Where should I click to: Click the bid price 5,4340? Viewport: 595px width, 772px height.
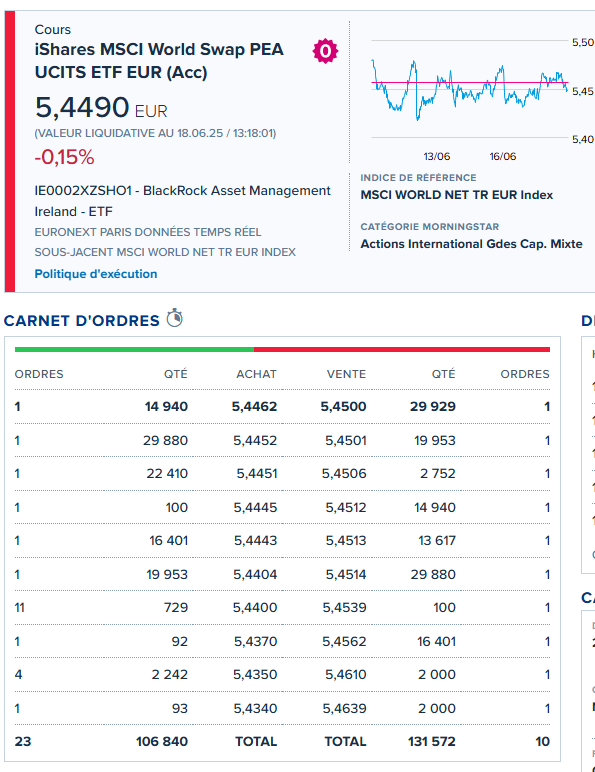pos(255,708)
